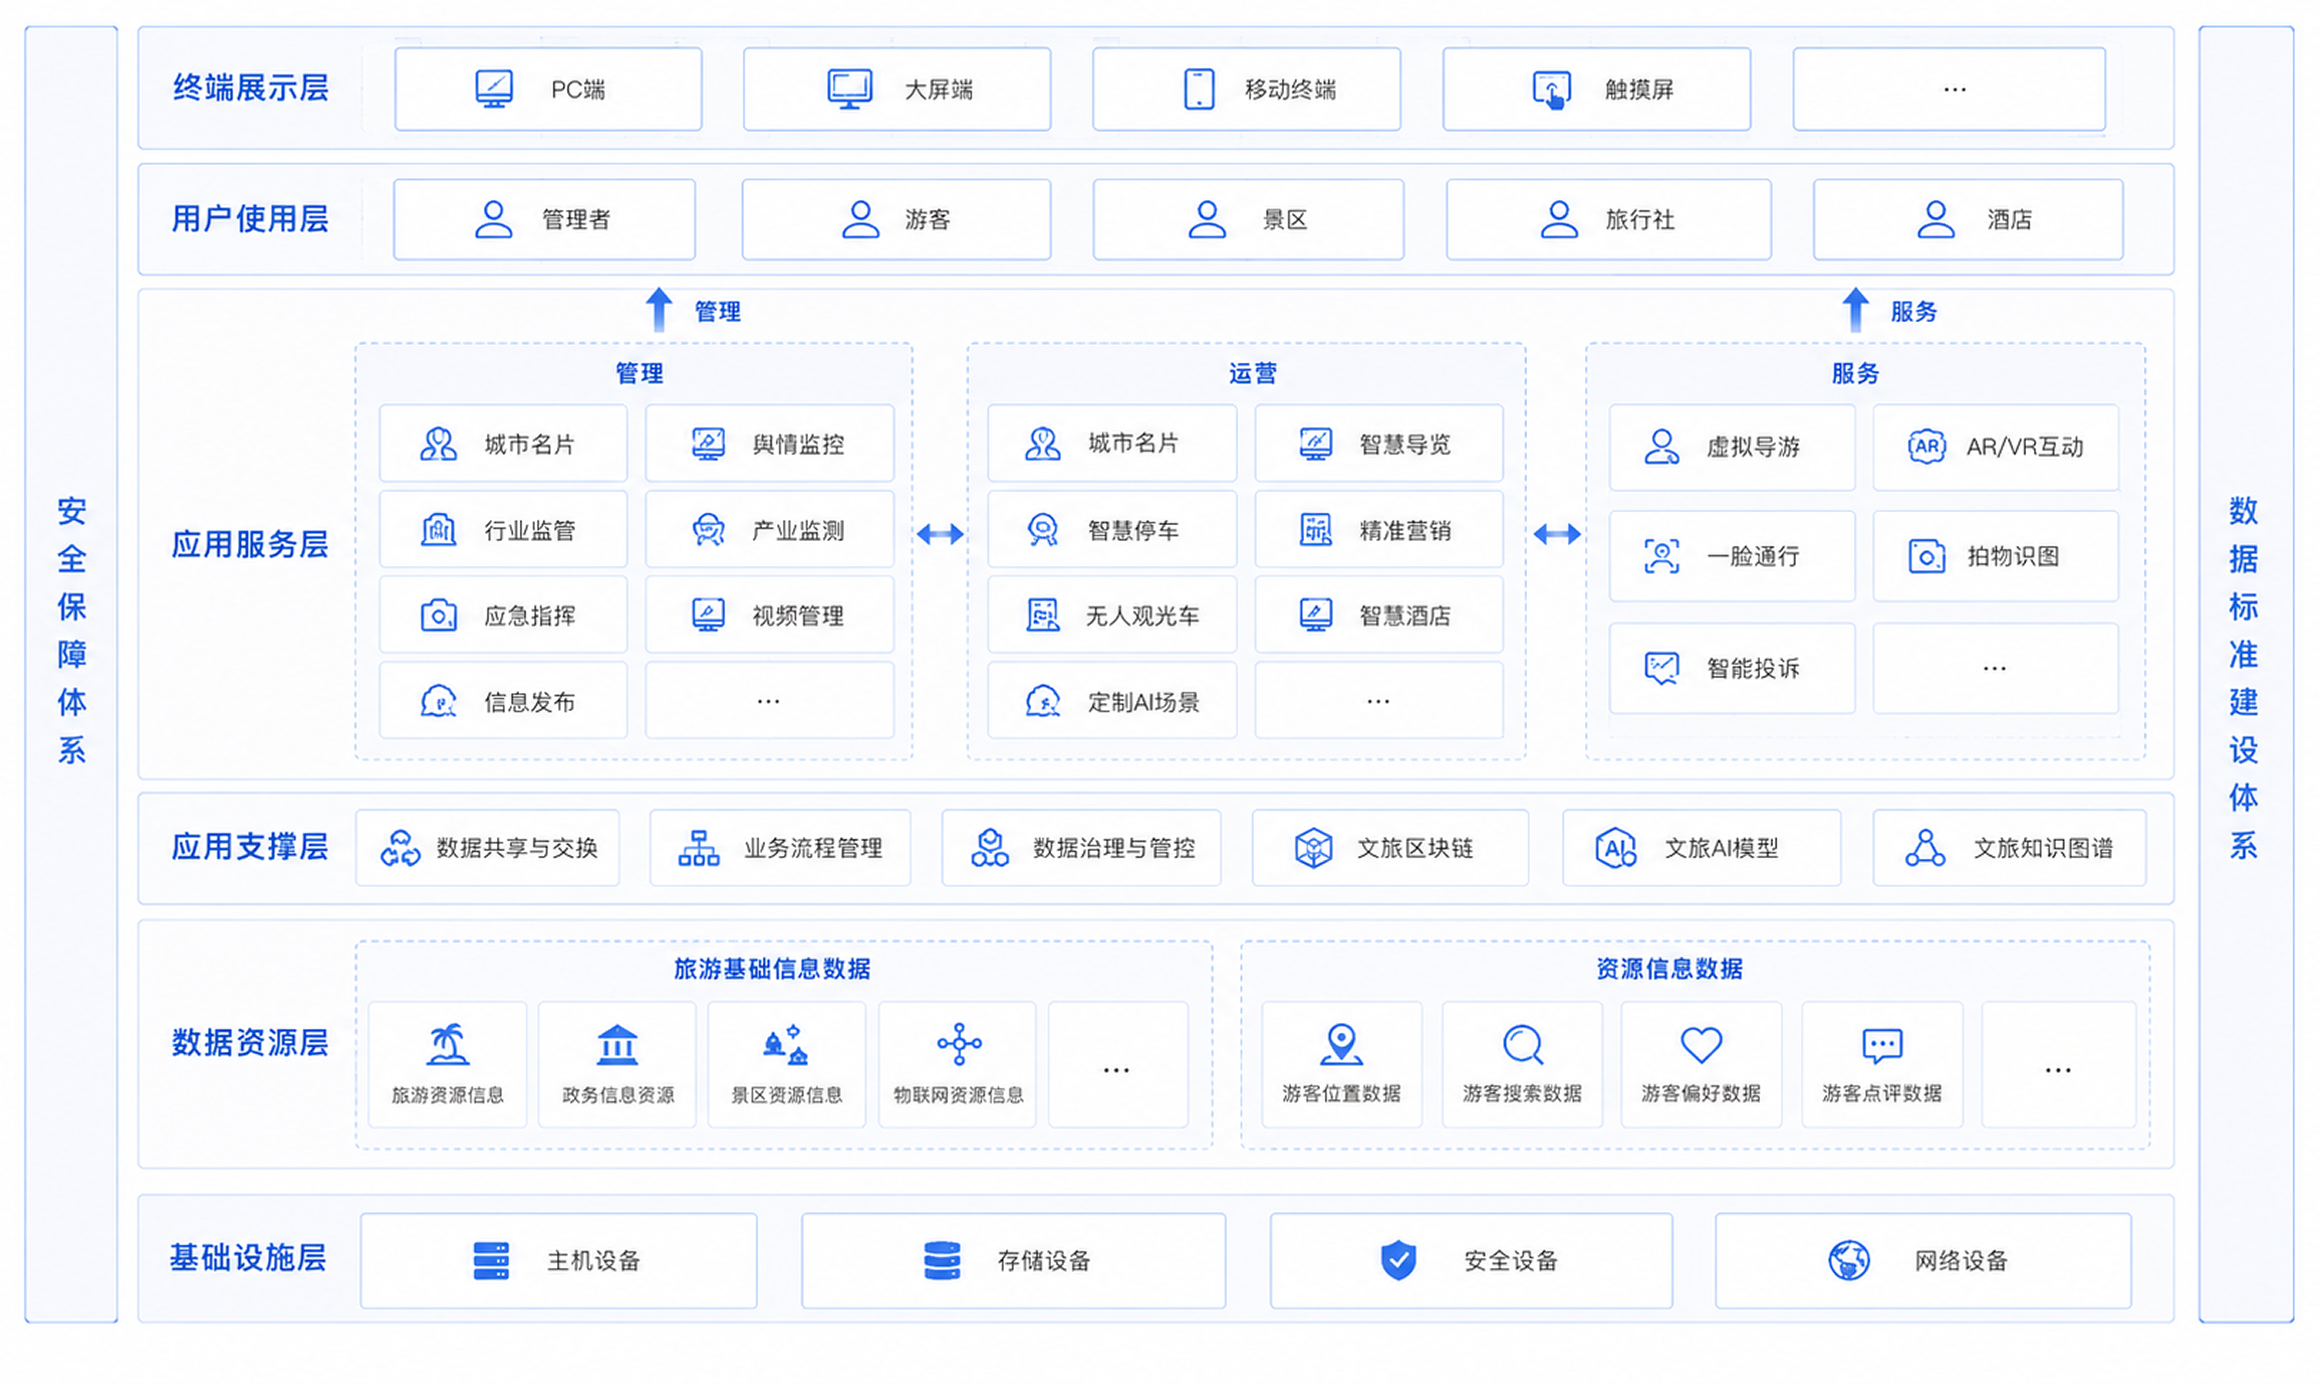
Task: Click the 物联网资源信息 network icon
Action: [x=959, y=1044]
